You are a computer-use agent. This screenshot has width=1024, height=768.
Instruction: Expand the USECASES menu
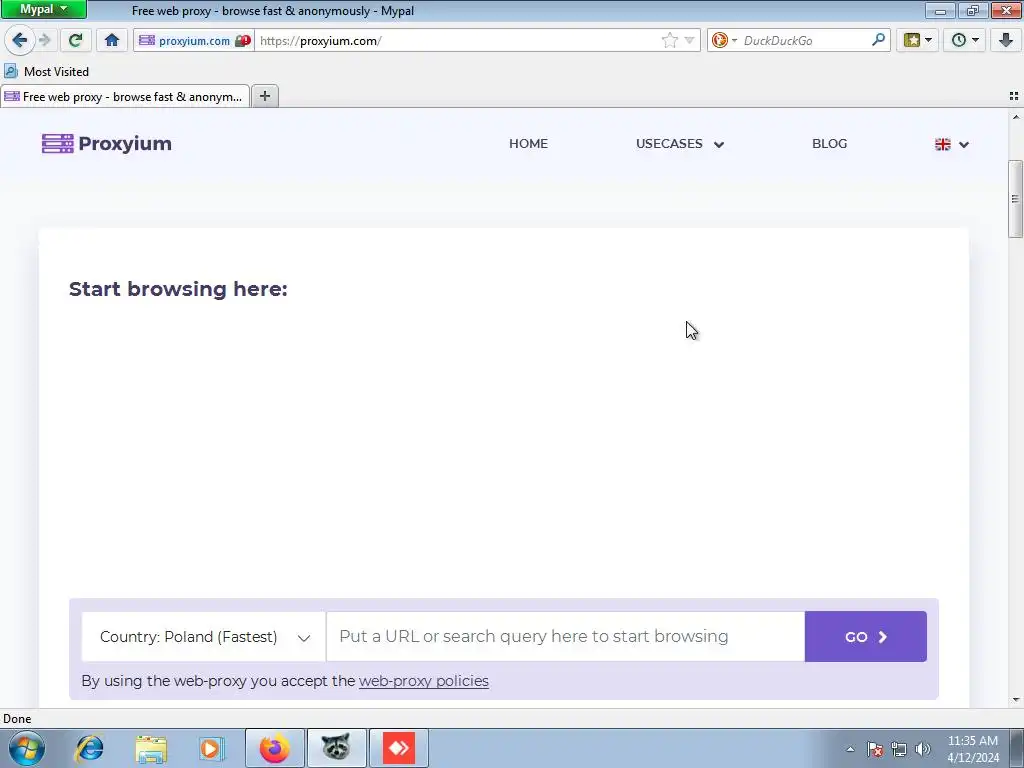(x=680, y=144)
